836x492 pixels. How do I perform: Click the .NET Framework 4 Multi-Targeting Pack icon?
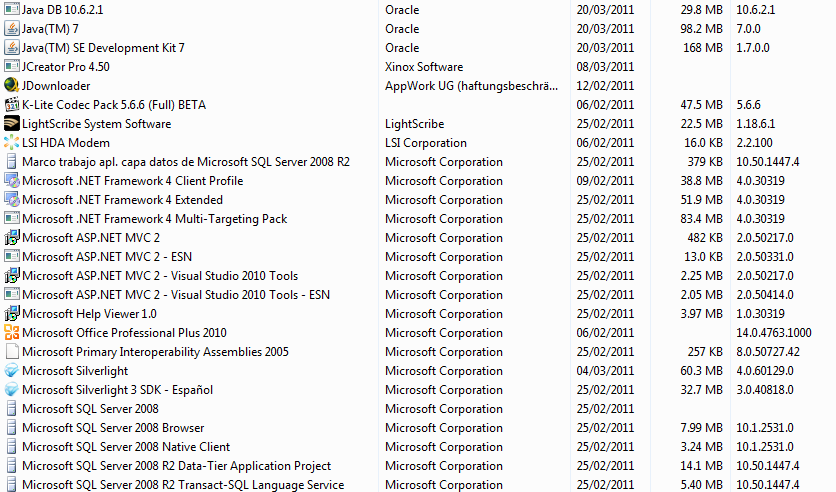point(11,219)
